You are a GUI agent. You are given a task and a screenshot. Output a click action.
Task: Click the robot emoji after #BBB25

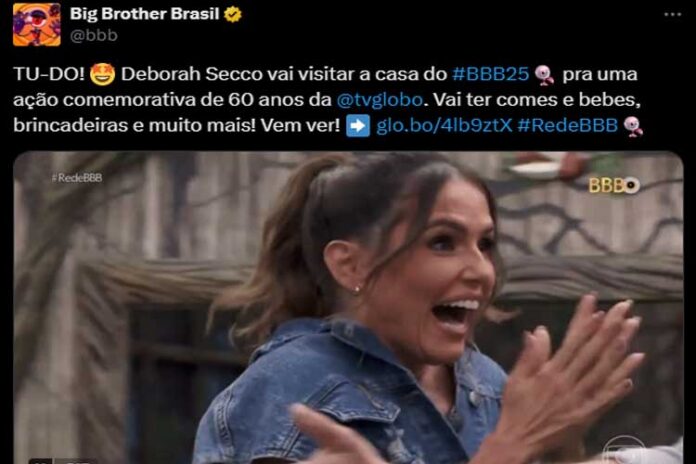544,75
